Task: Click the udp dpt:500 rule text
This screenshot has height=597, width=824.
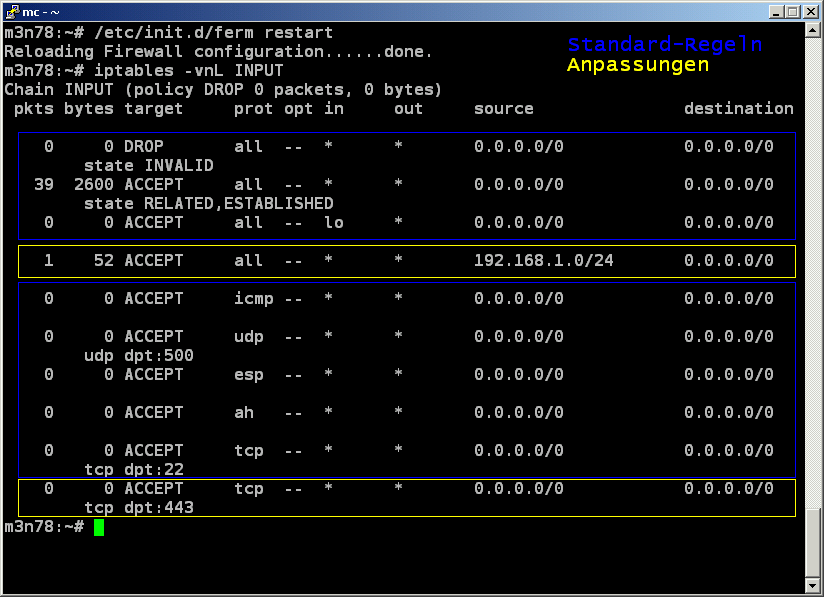Action: pyautogui.click(x=139, y=356)
